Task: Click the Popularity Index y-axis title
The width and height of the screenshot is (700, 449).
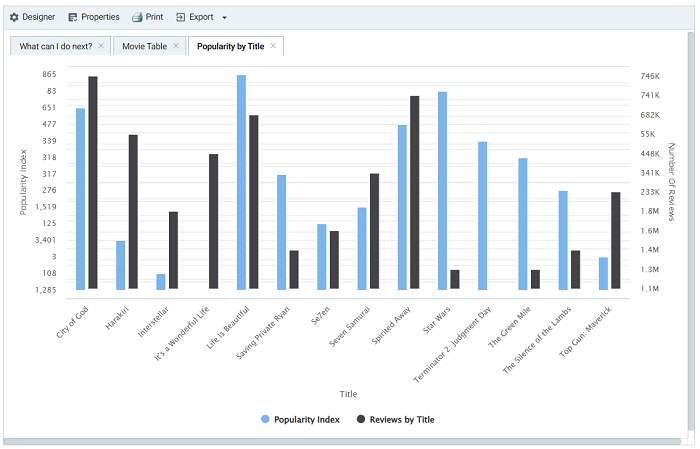Action: 24,181
